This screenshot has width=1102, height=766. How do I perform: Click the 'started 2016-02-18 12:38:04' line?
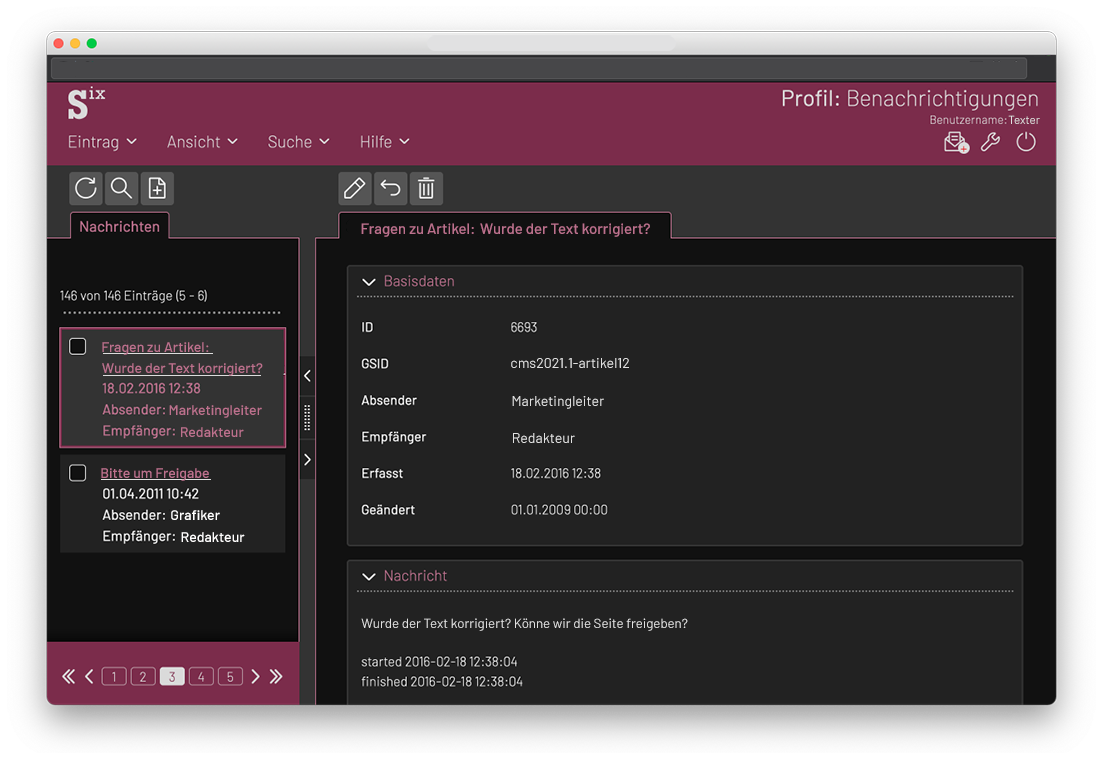(439, 662)
